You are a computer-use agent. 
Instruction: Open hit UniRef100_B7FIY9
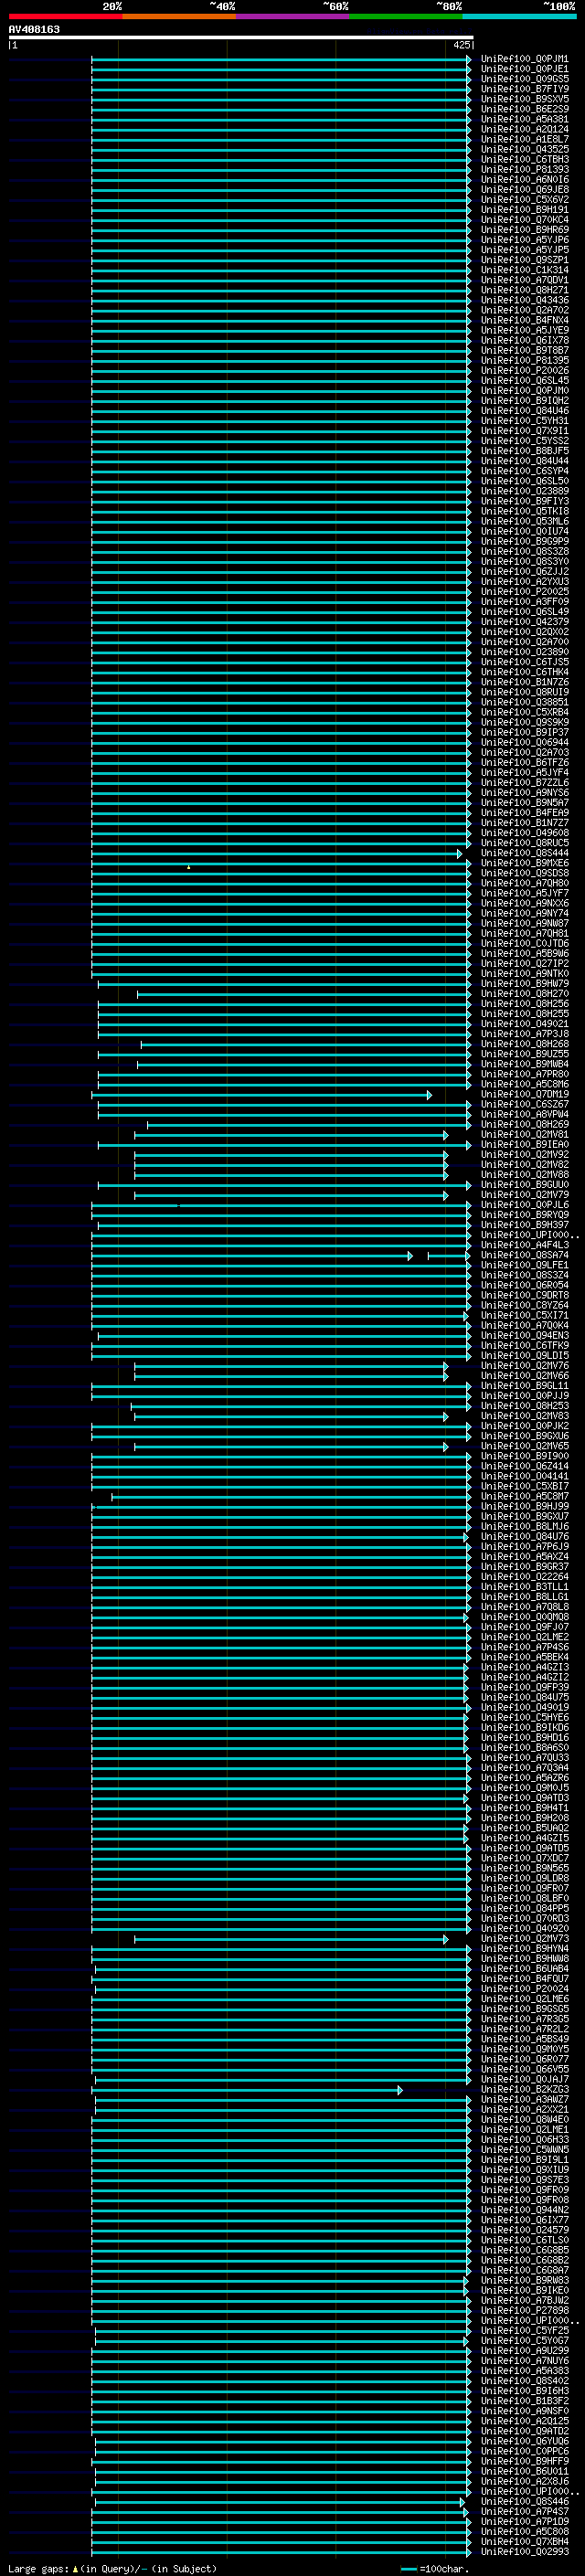click(x=525, y=89)
